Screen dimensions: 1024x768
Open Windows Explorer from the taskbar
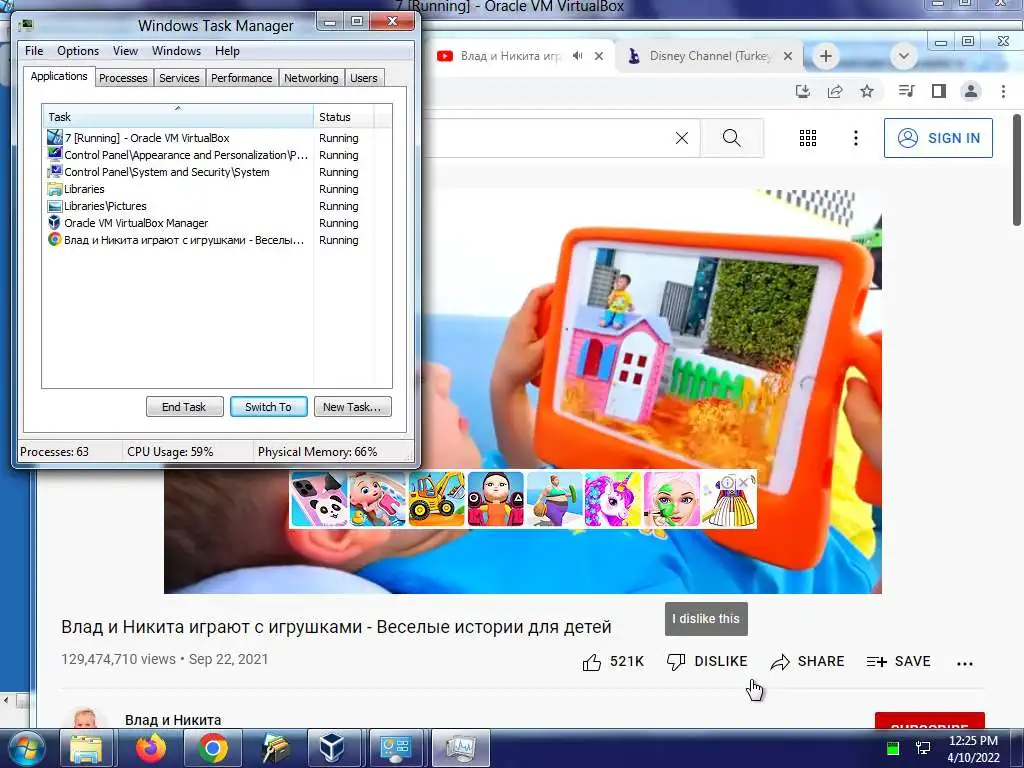(86, 748)
